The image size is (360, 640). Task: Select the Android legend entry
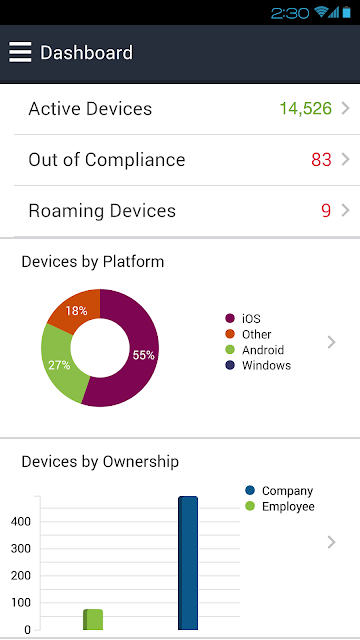pos(255,350)
